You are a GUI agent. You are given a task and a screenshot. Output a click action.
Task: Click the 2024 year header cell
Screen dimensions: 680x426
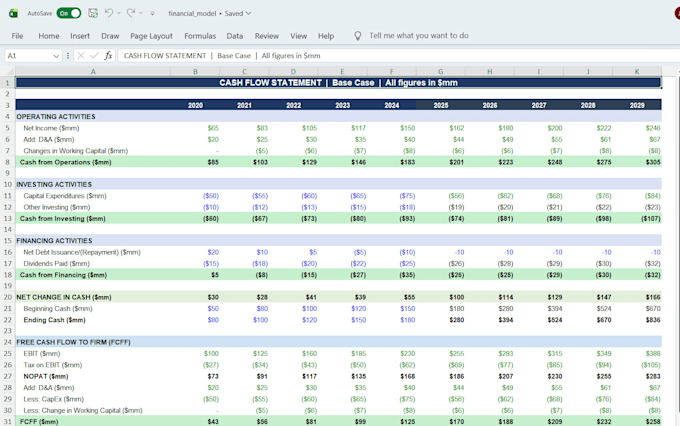pyautogui.click(x=392, y=105)
